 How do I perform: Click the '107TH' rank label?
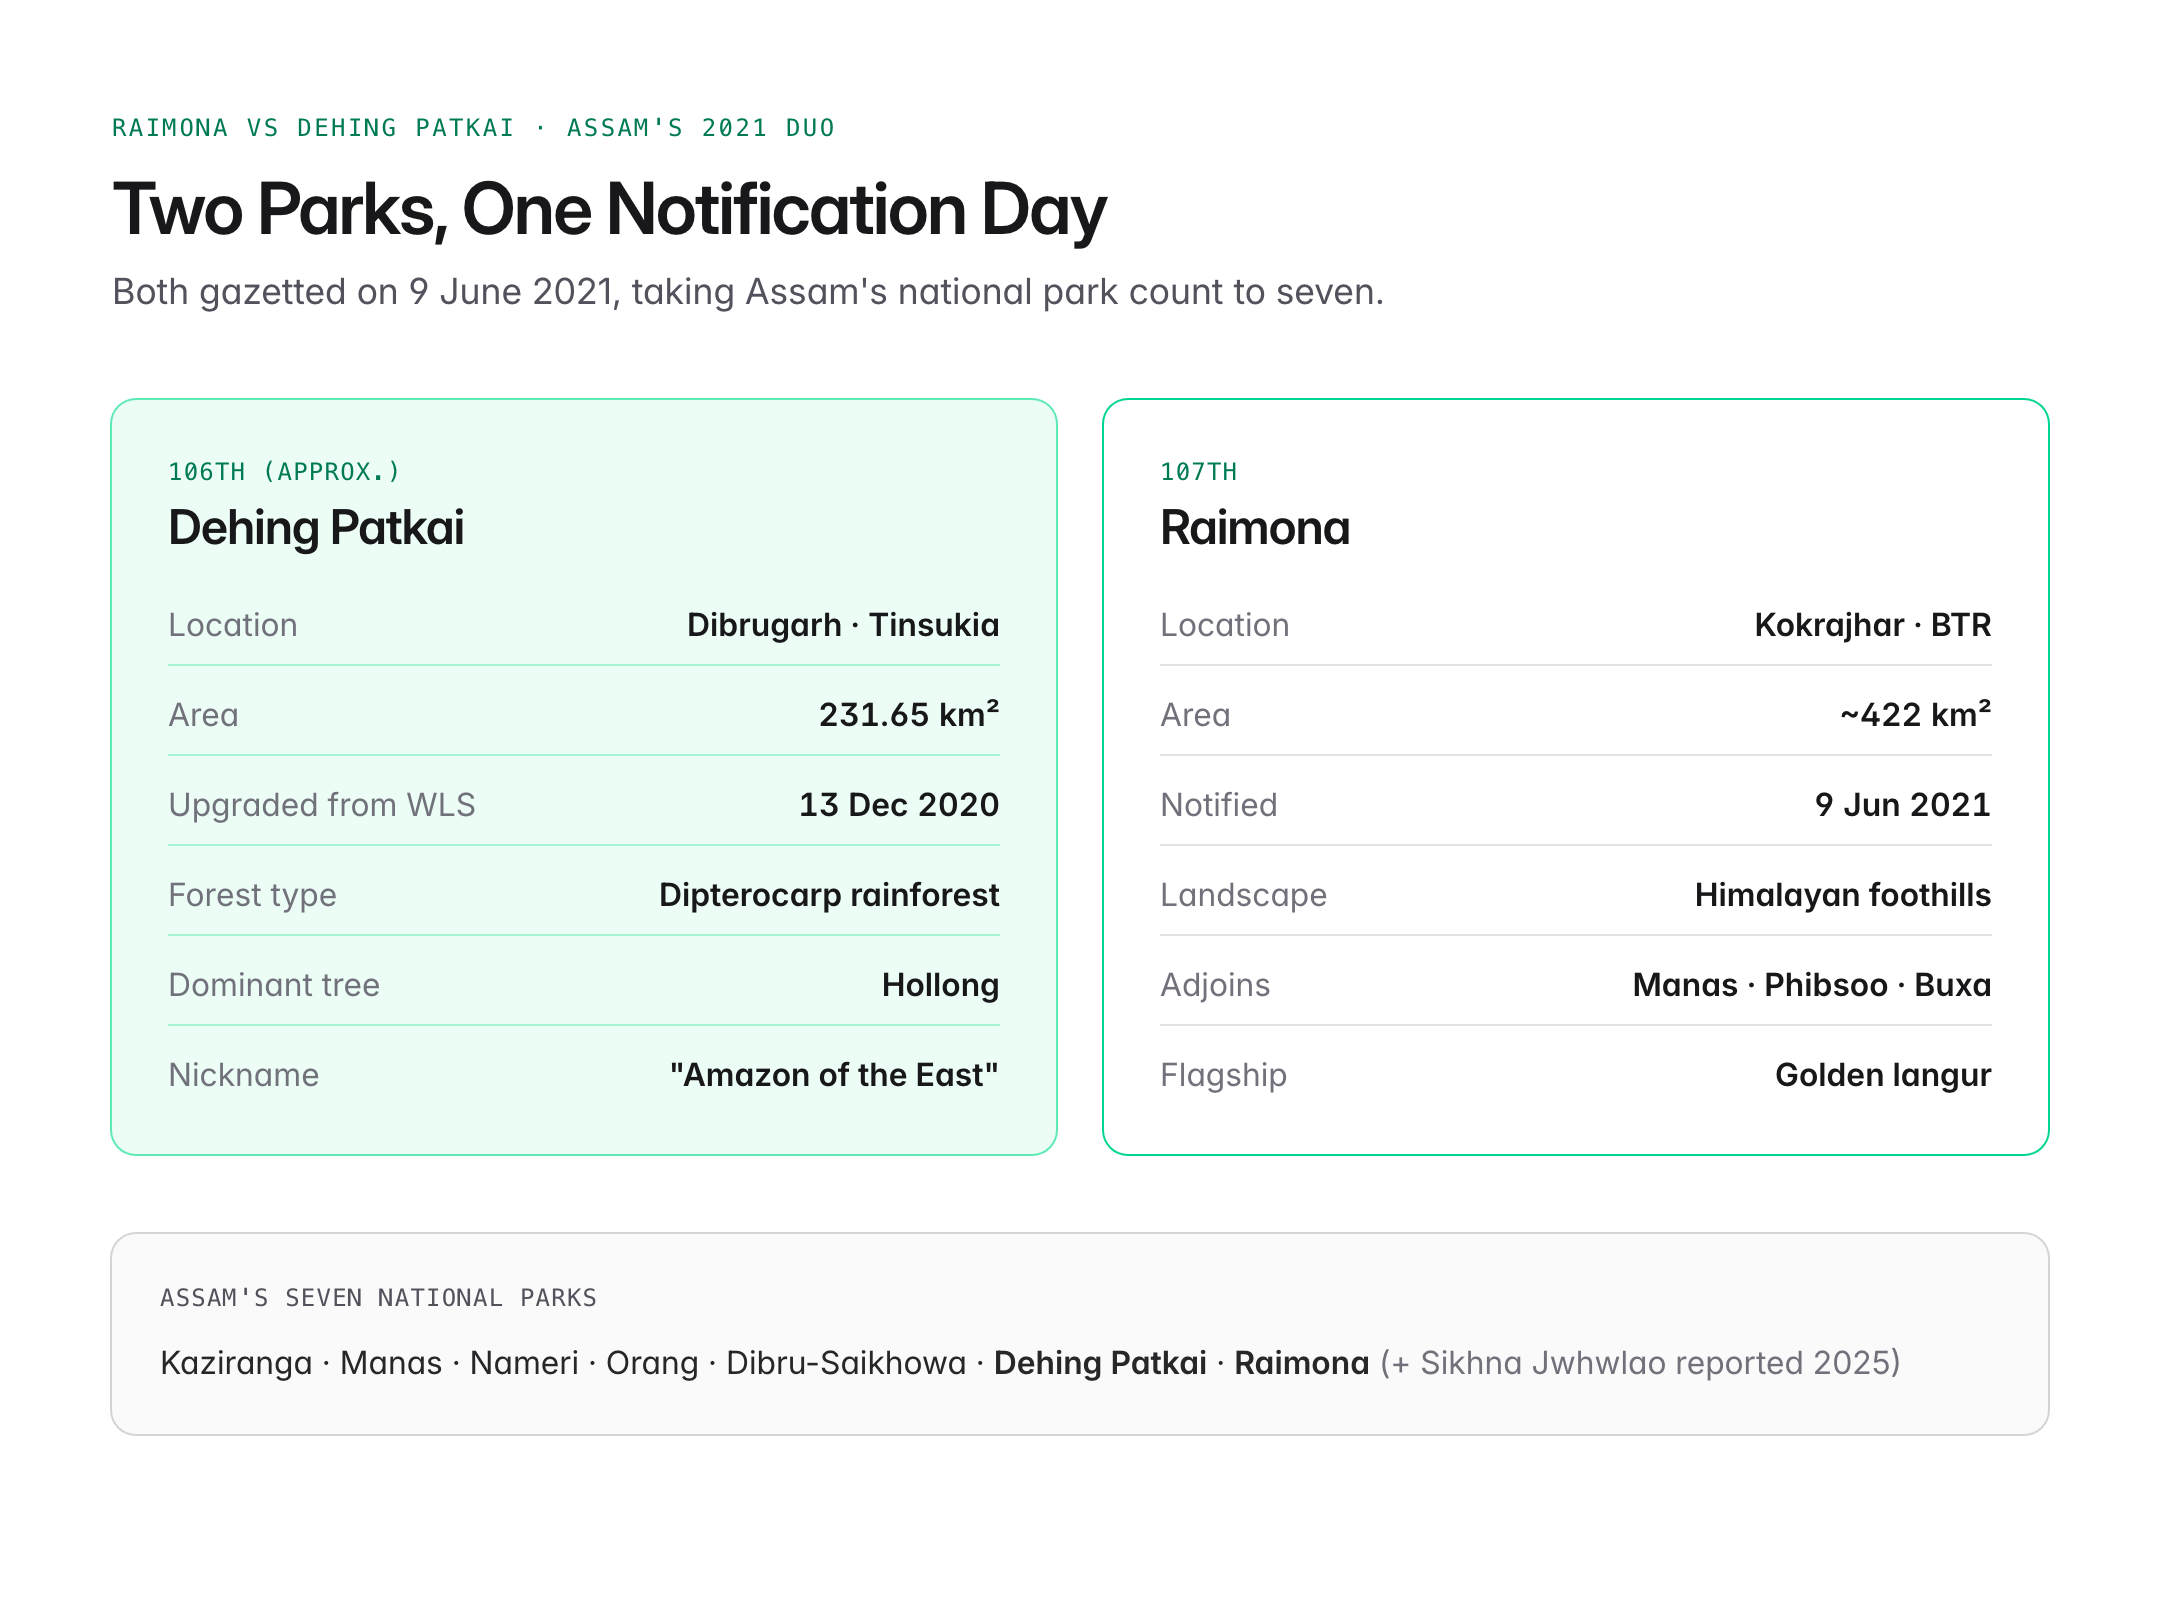1198,472
